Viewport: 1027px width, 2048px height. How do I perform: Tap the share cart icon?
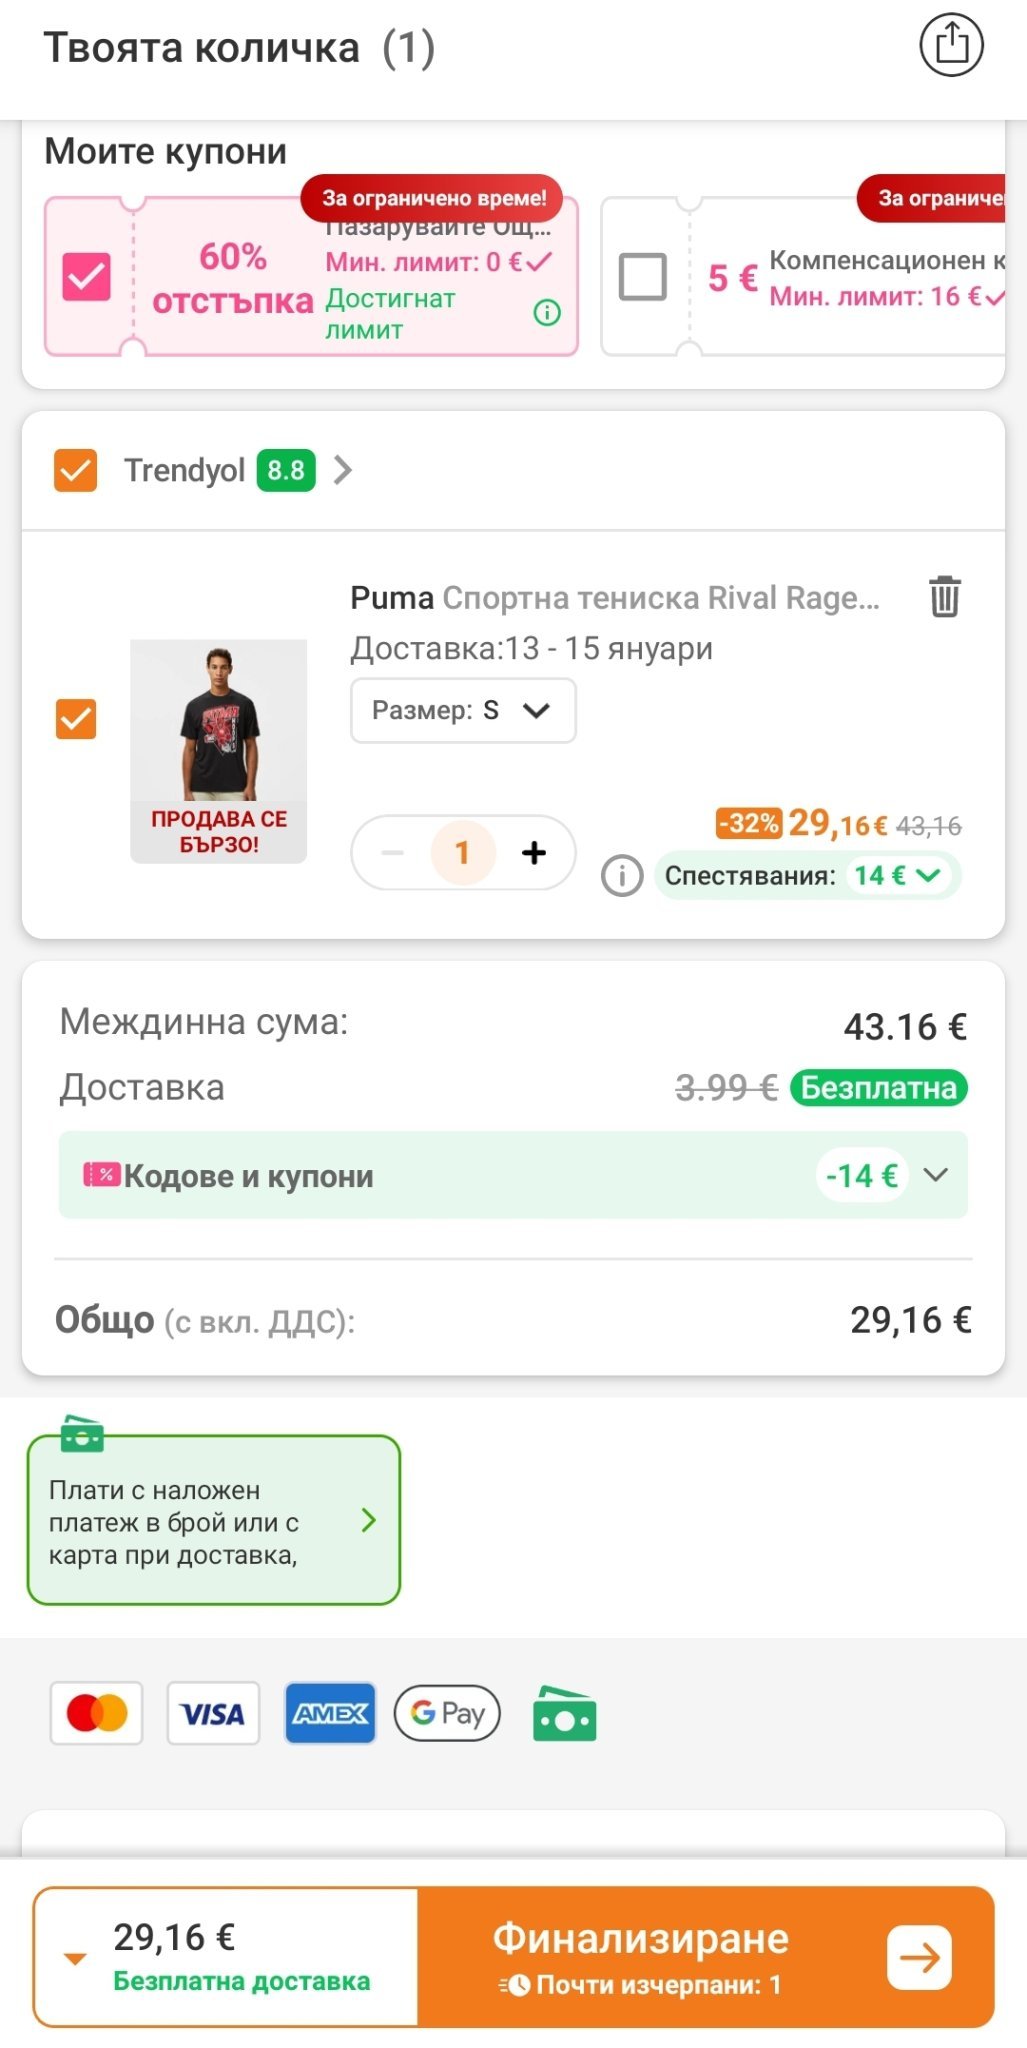[951, 46]
